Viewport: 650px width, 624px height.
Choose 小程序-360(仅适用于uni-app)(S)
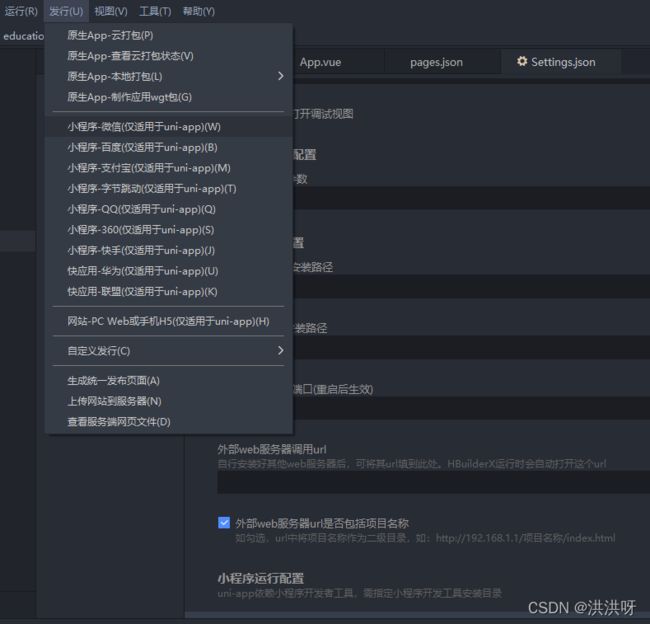pyautogui.click(x=169, y=230)
